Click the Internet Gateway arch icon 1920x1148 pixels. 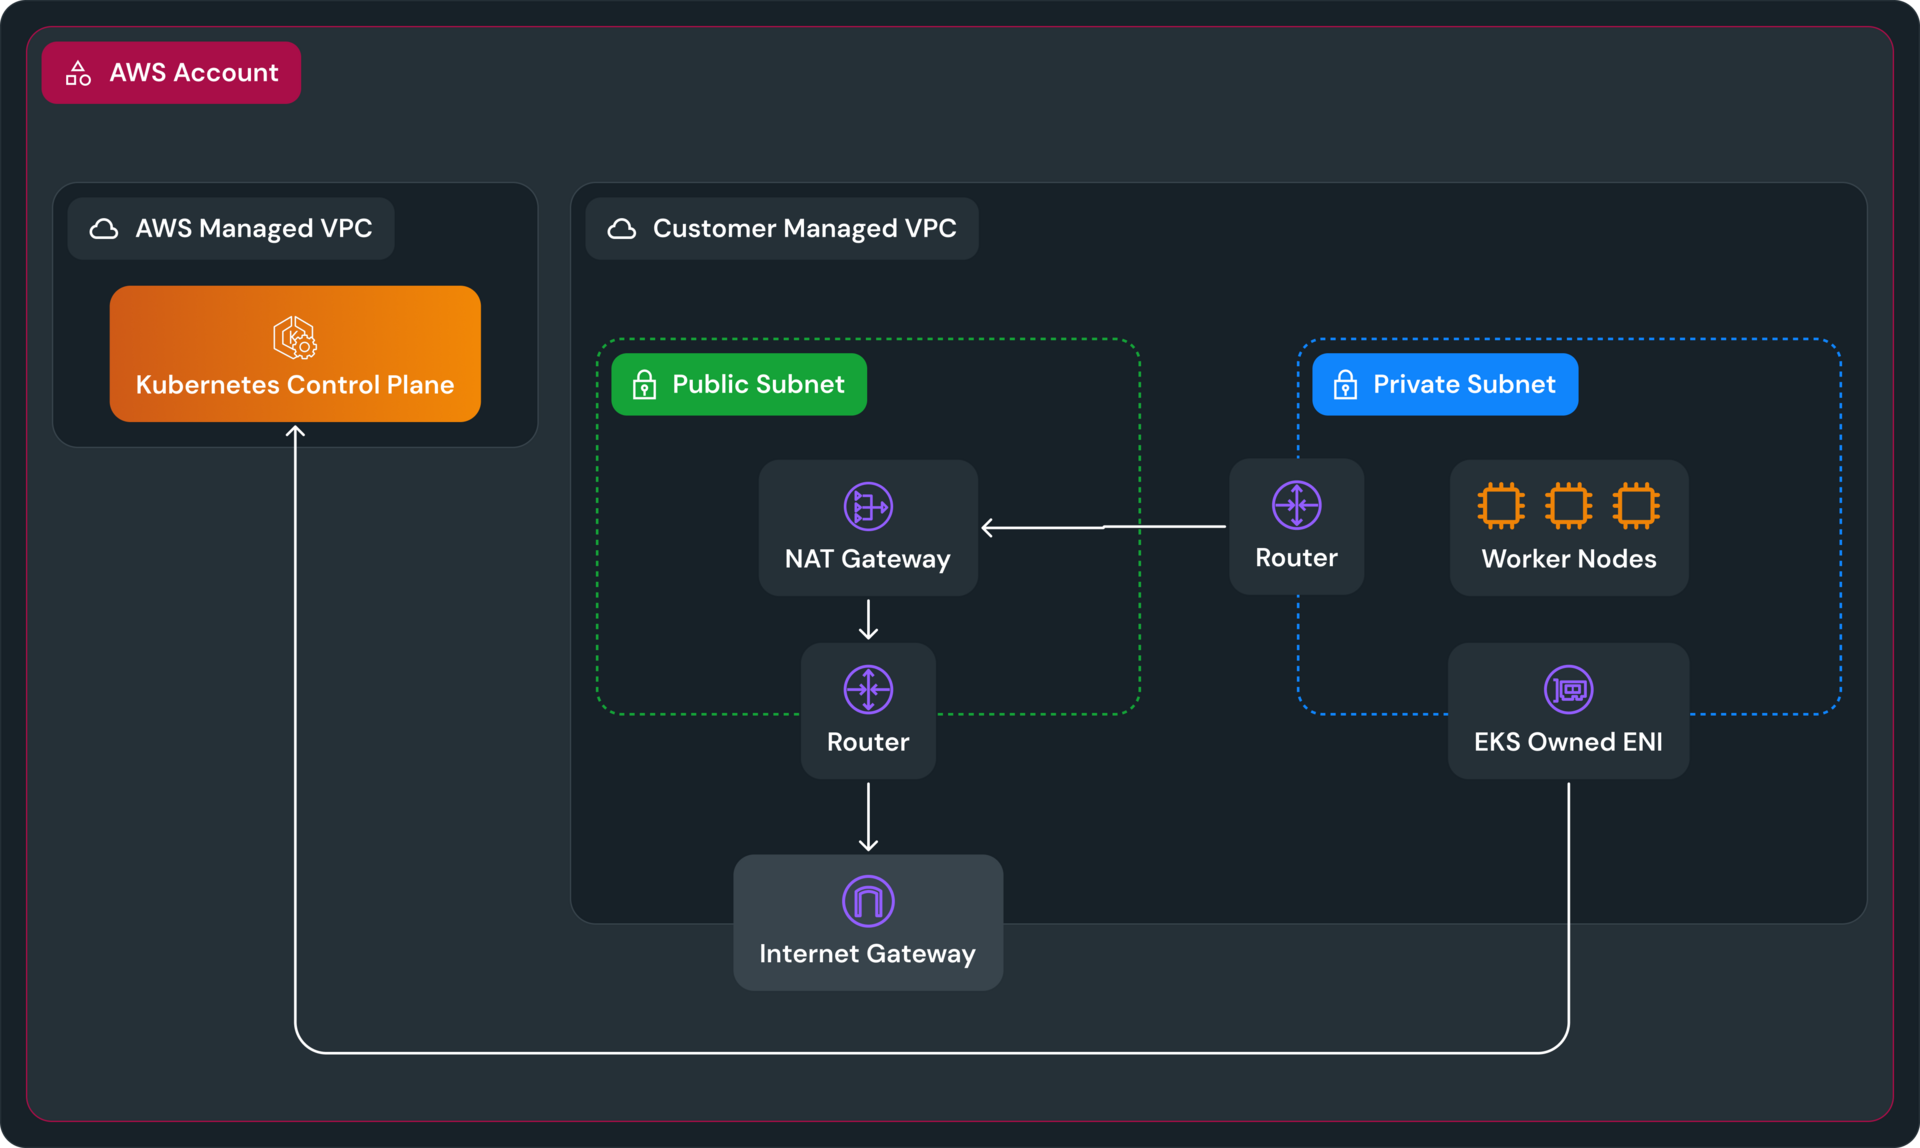coord(868,901)
